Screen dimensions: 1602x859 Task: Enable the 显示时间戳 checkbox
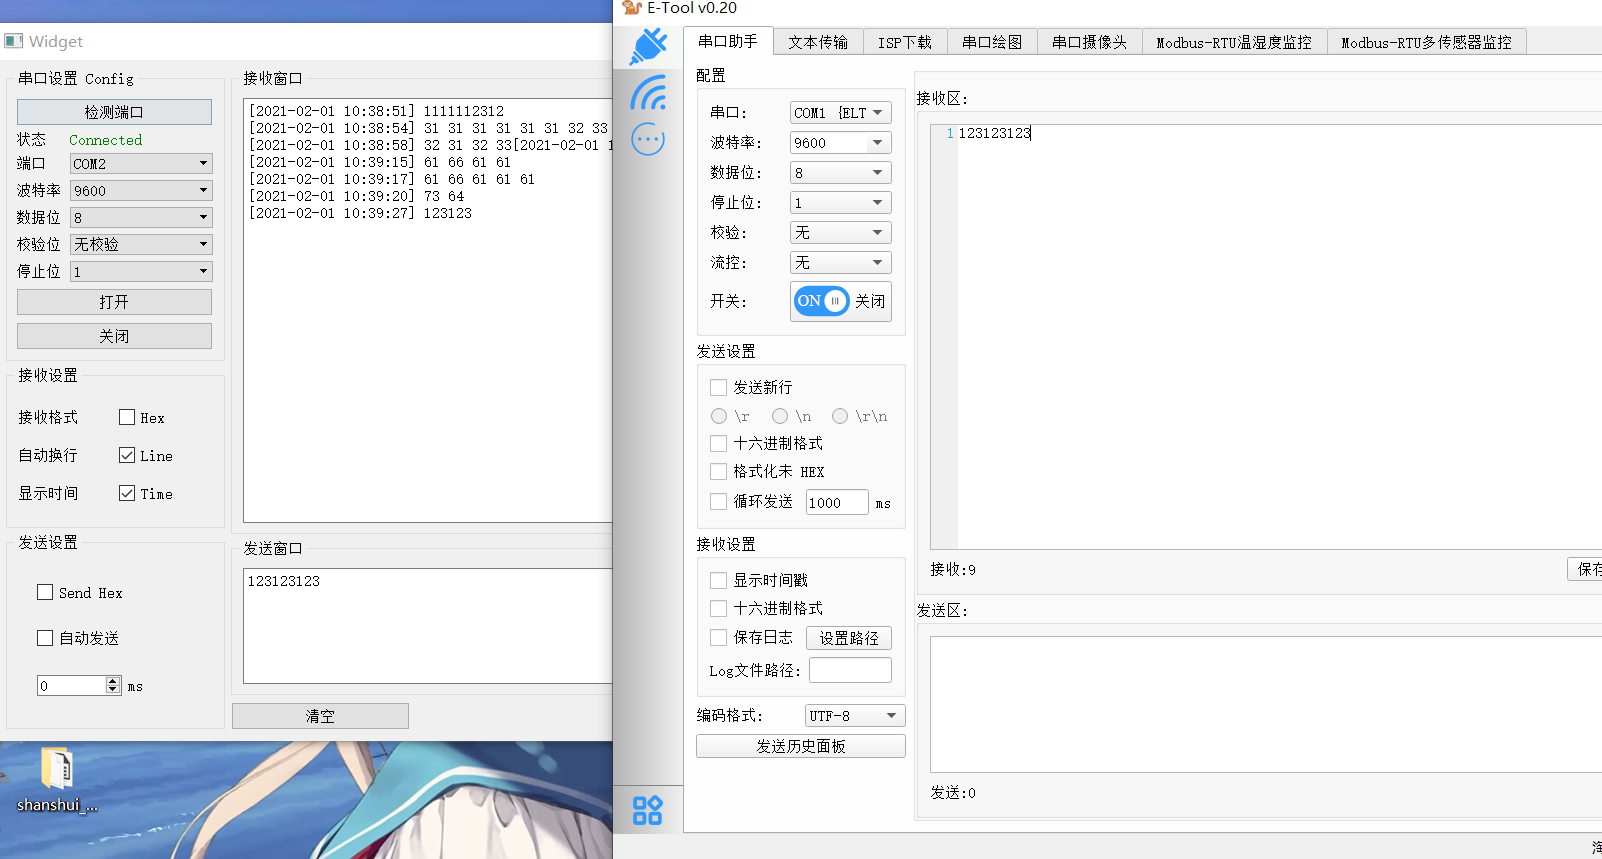(x=718, y=580)
